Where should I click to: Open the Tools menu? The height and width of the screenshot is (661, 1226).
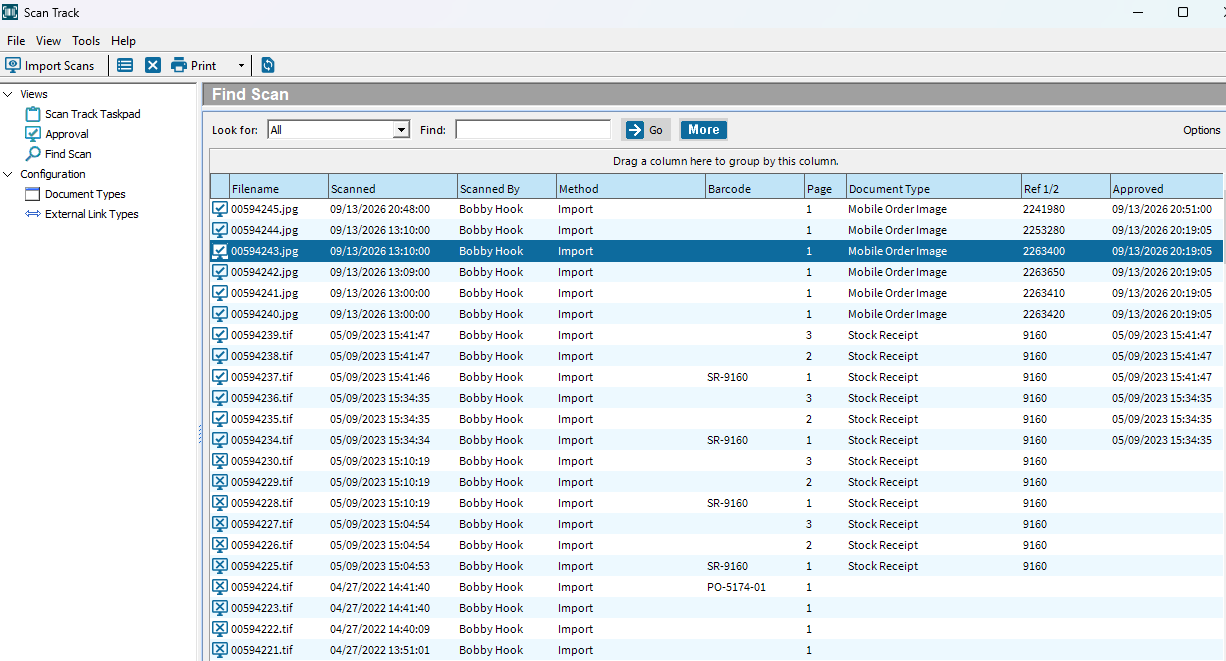coord(86,41)
